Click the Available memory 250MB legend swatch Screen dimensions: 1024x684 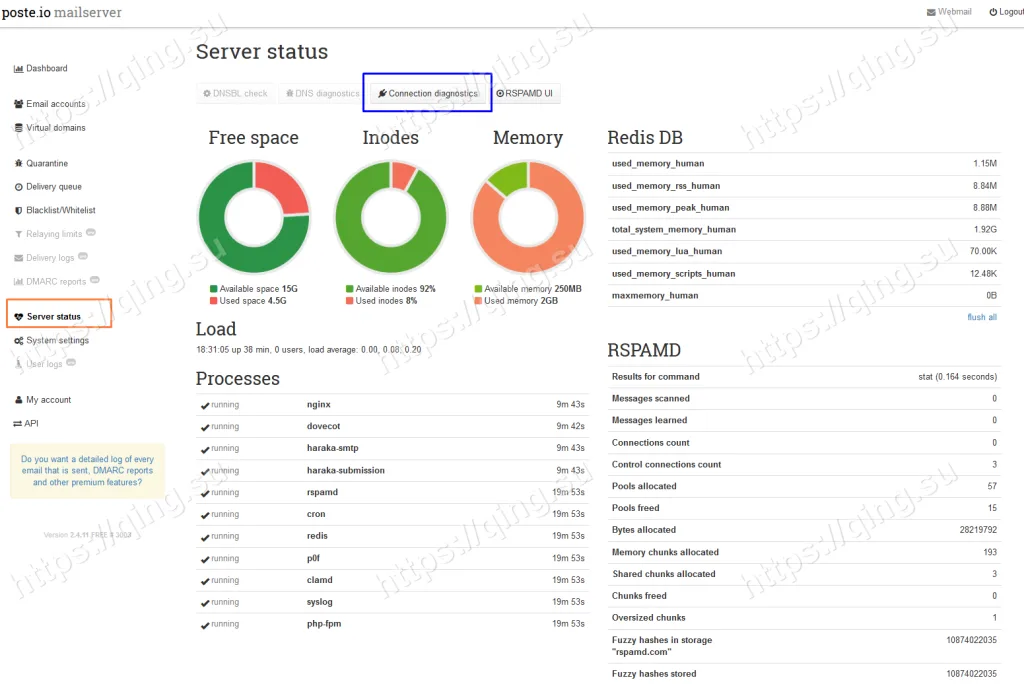click(478, 289)
